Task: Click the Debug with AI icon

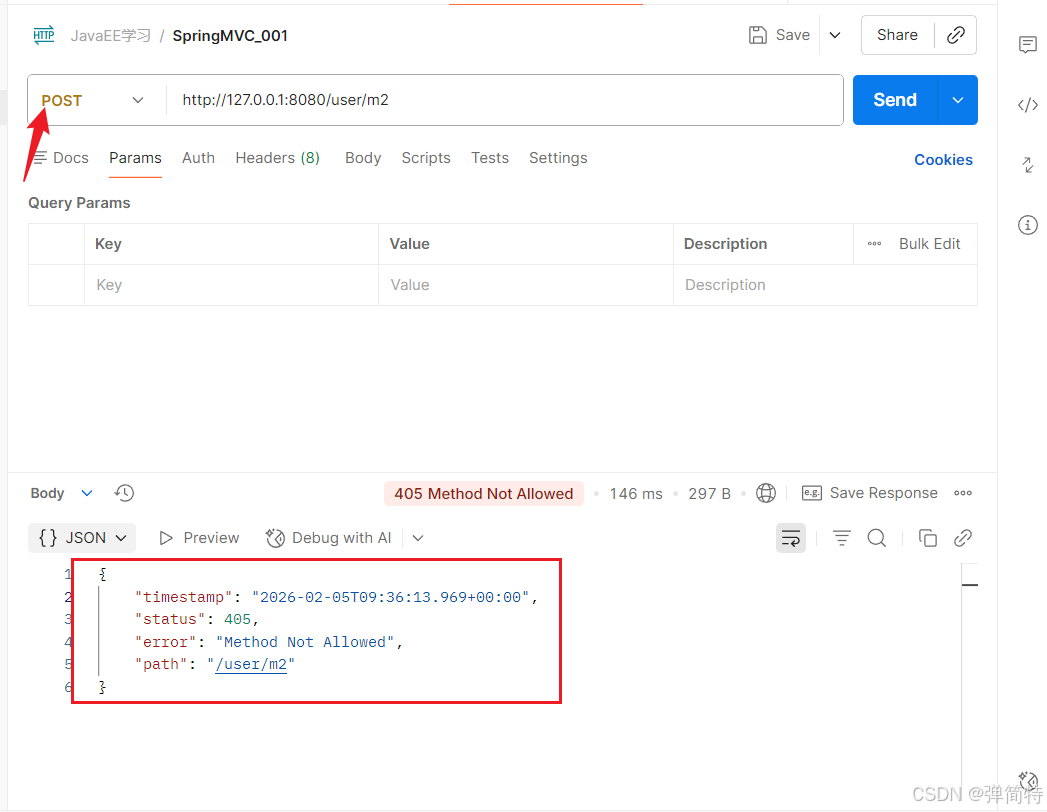Action: [275, 538]
